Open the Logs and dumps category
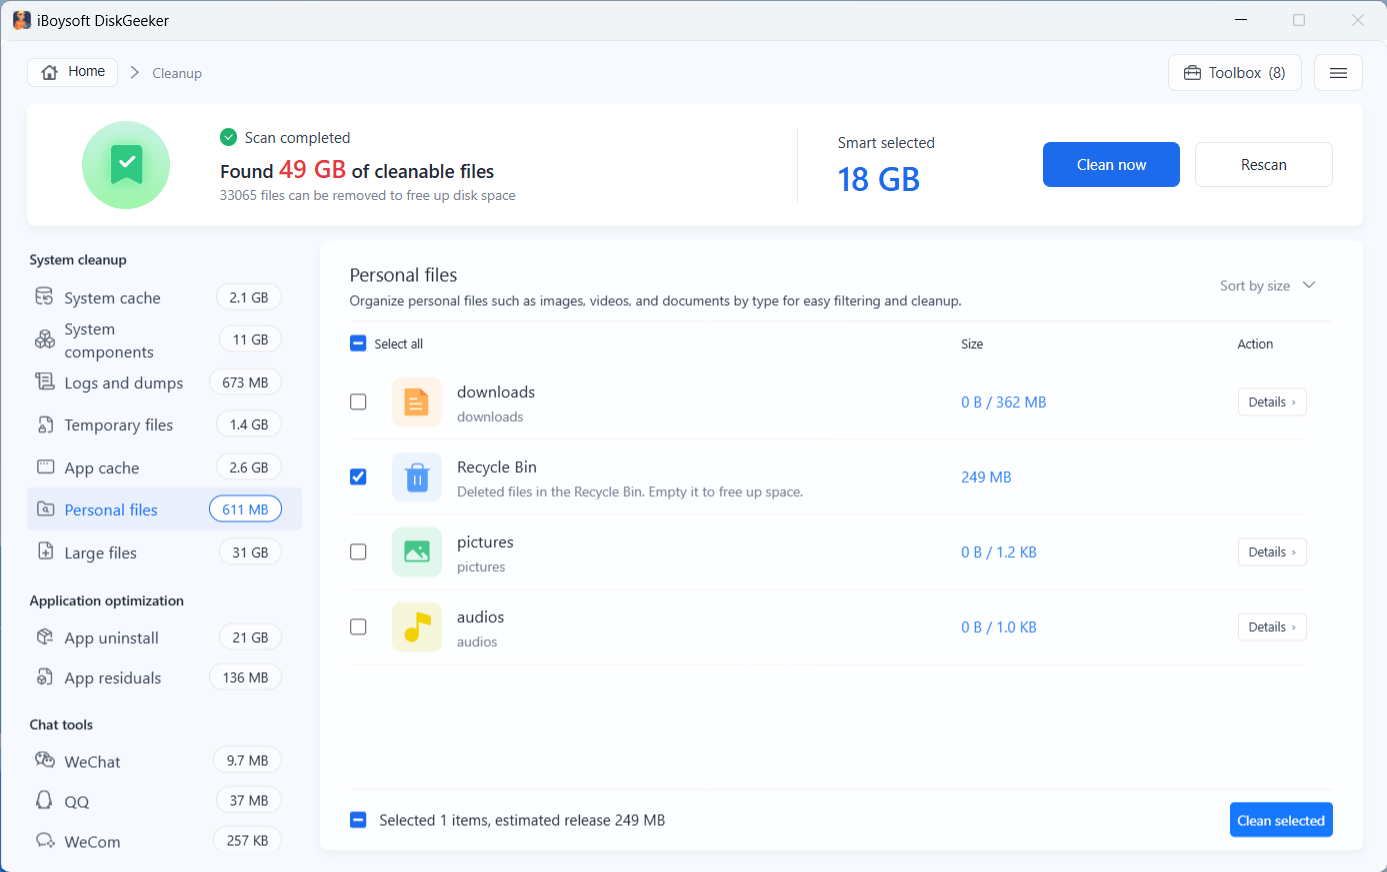Image resolution: width=1387 pixels, height=872 pixels. click(164, 382)
